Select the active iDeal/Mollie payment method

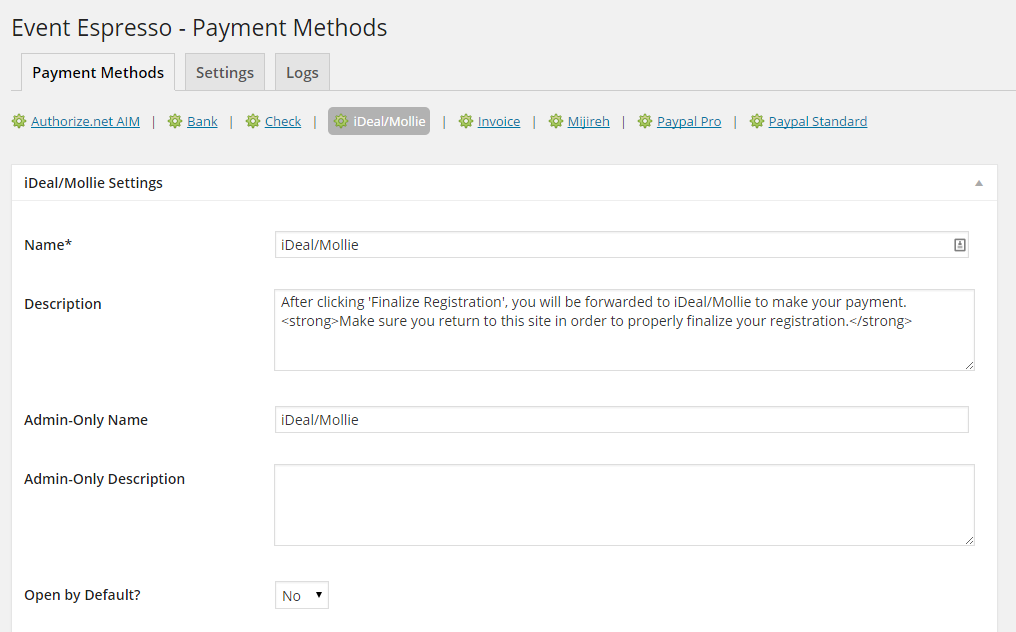click(379, 121)
